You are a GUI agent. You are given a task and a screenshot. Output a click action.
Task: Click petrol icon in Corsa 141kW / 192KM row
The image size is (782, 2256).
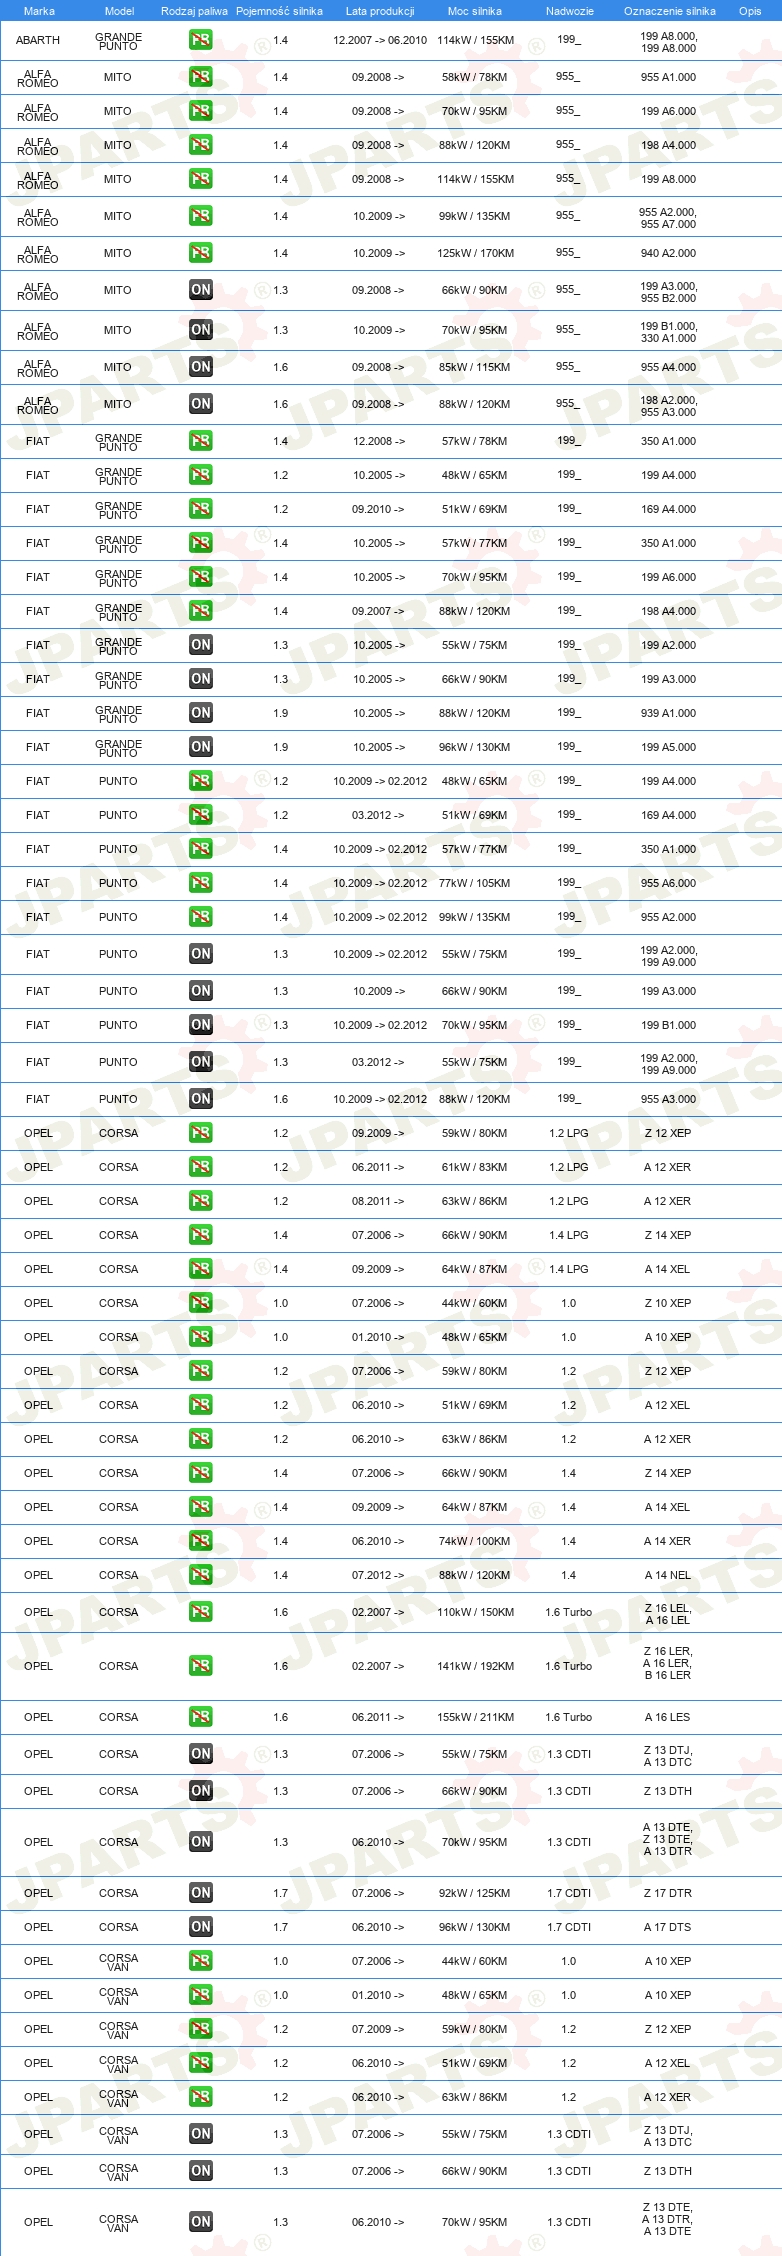201,1666
